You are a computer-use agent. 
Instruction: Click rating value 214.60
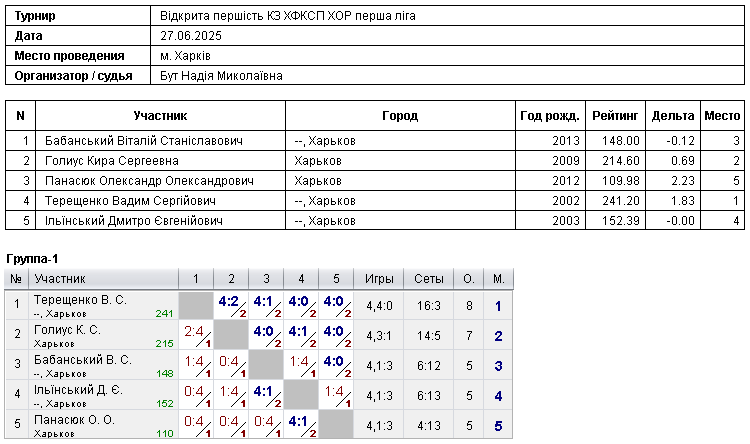point(621,161)
